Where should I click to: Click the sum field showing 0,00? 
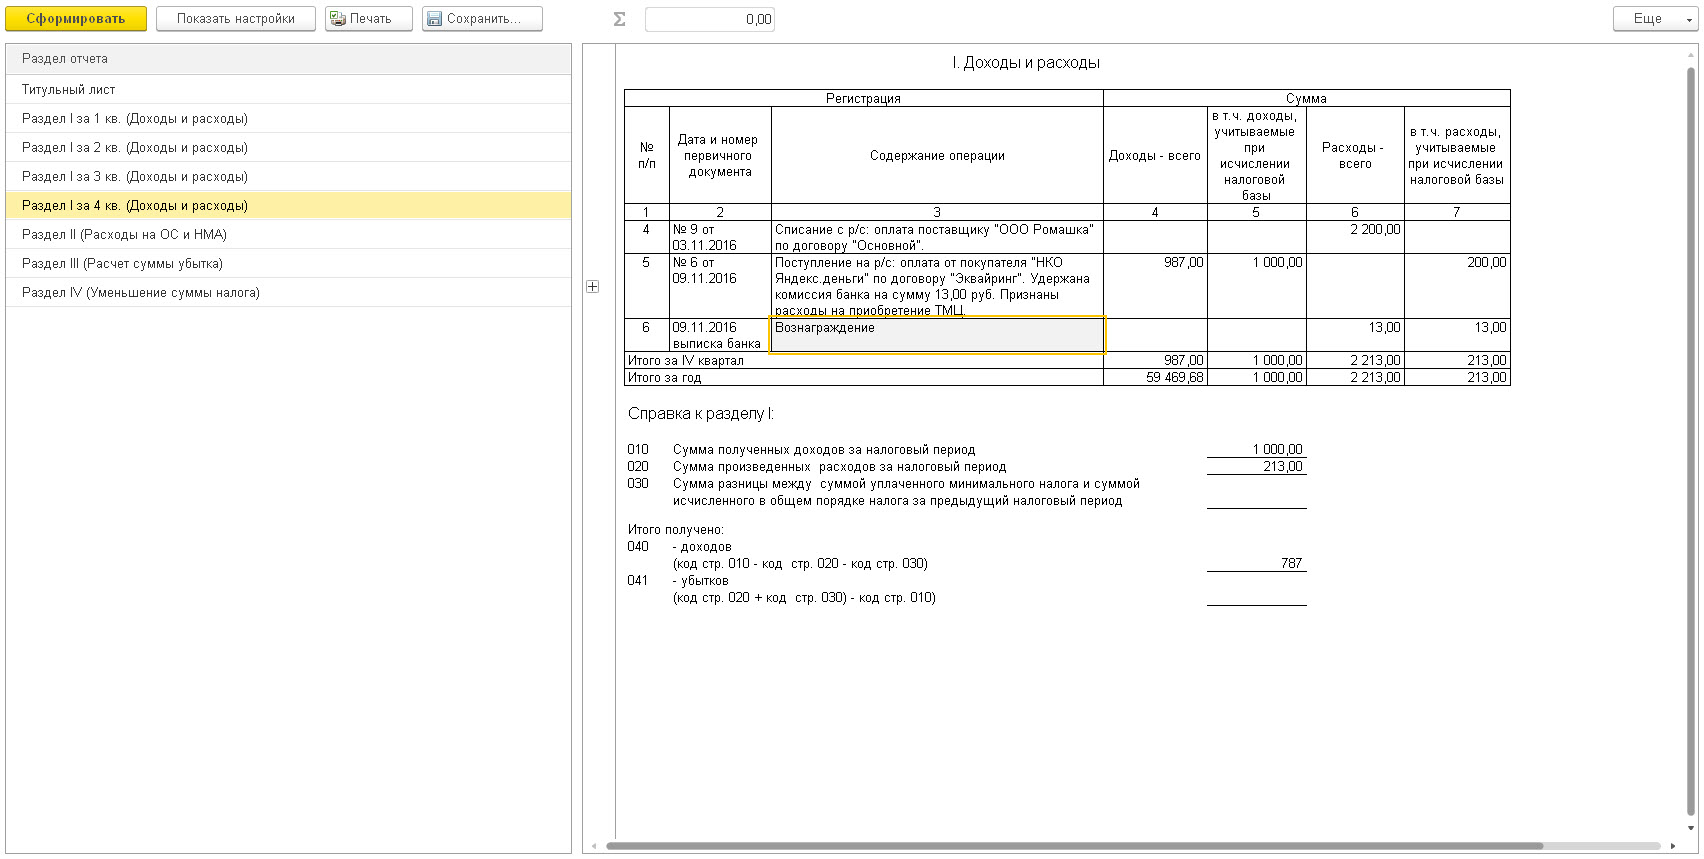click(x=709, y=19)
